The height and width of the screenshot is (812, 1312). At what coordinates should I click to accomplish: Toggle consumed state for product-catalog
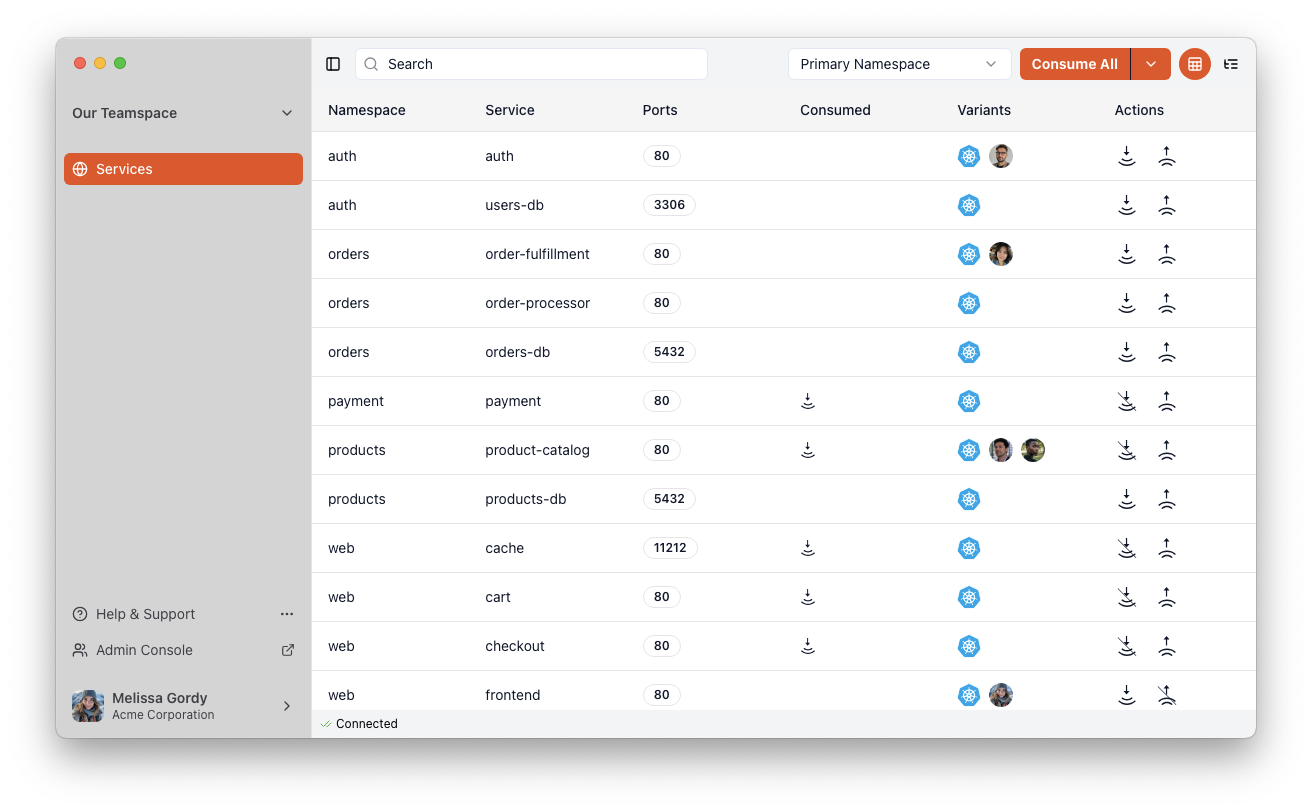807,449
